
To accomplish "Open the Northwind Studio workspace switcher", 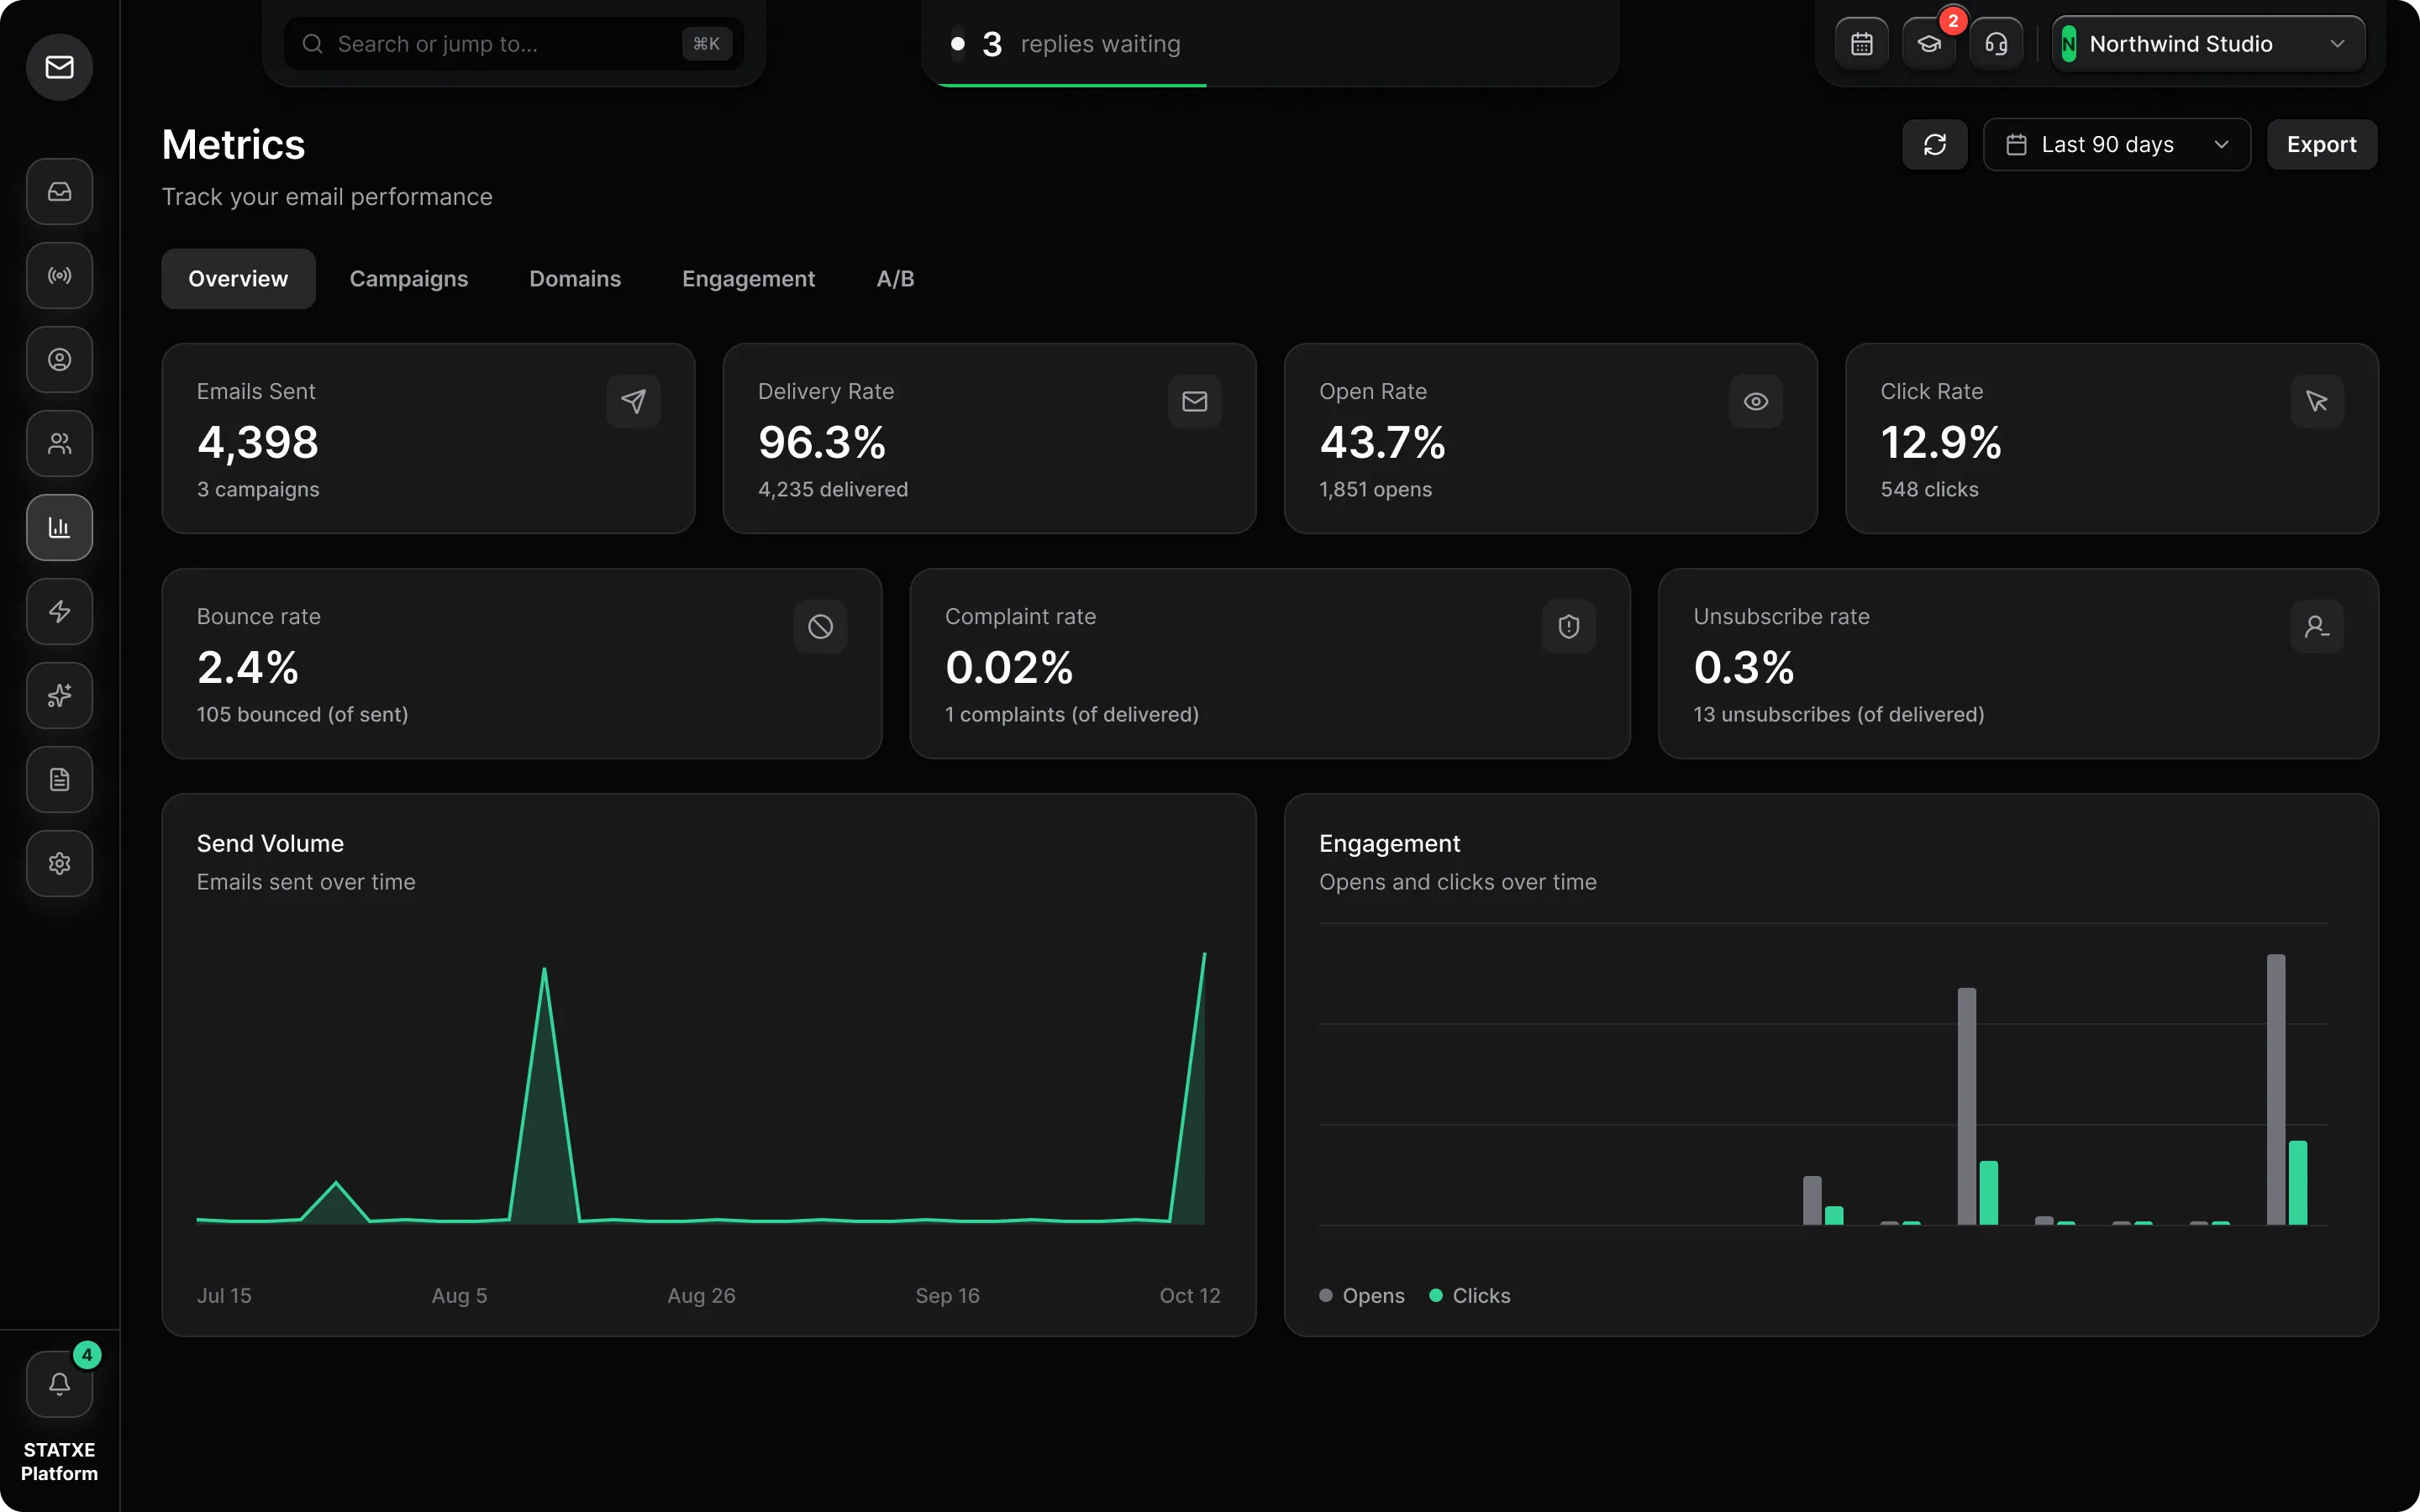I will click(x=2208, y=44).
